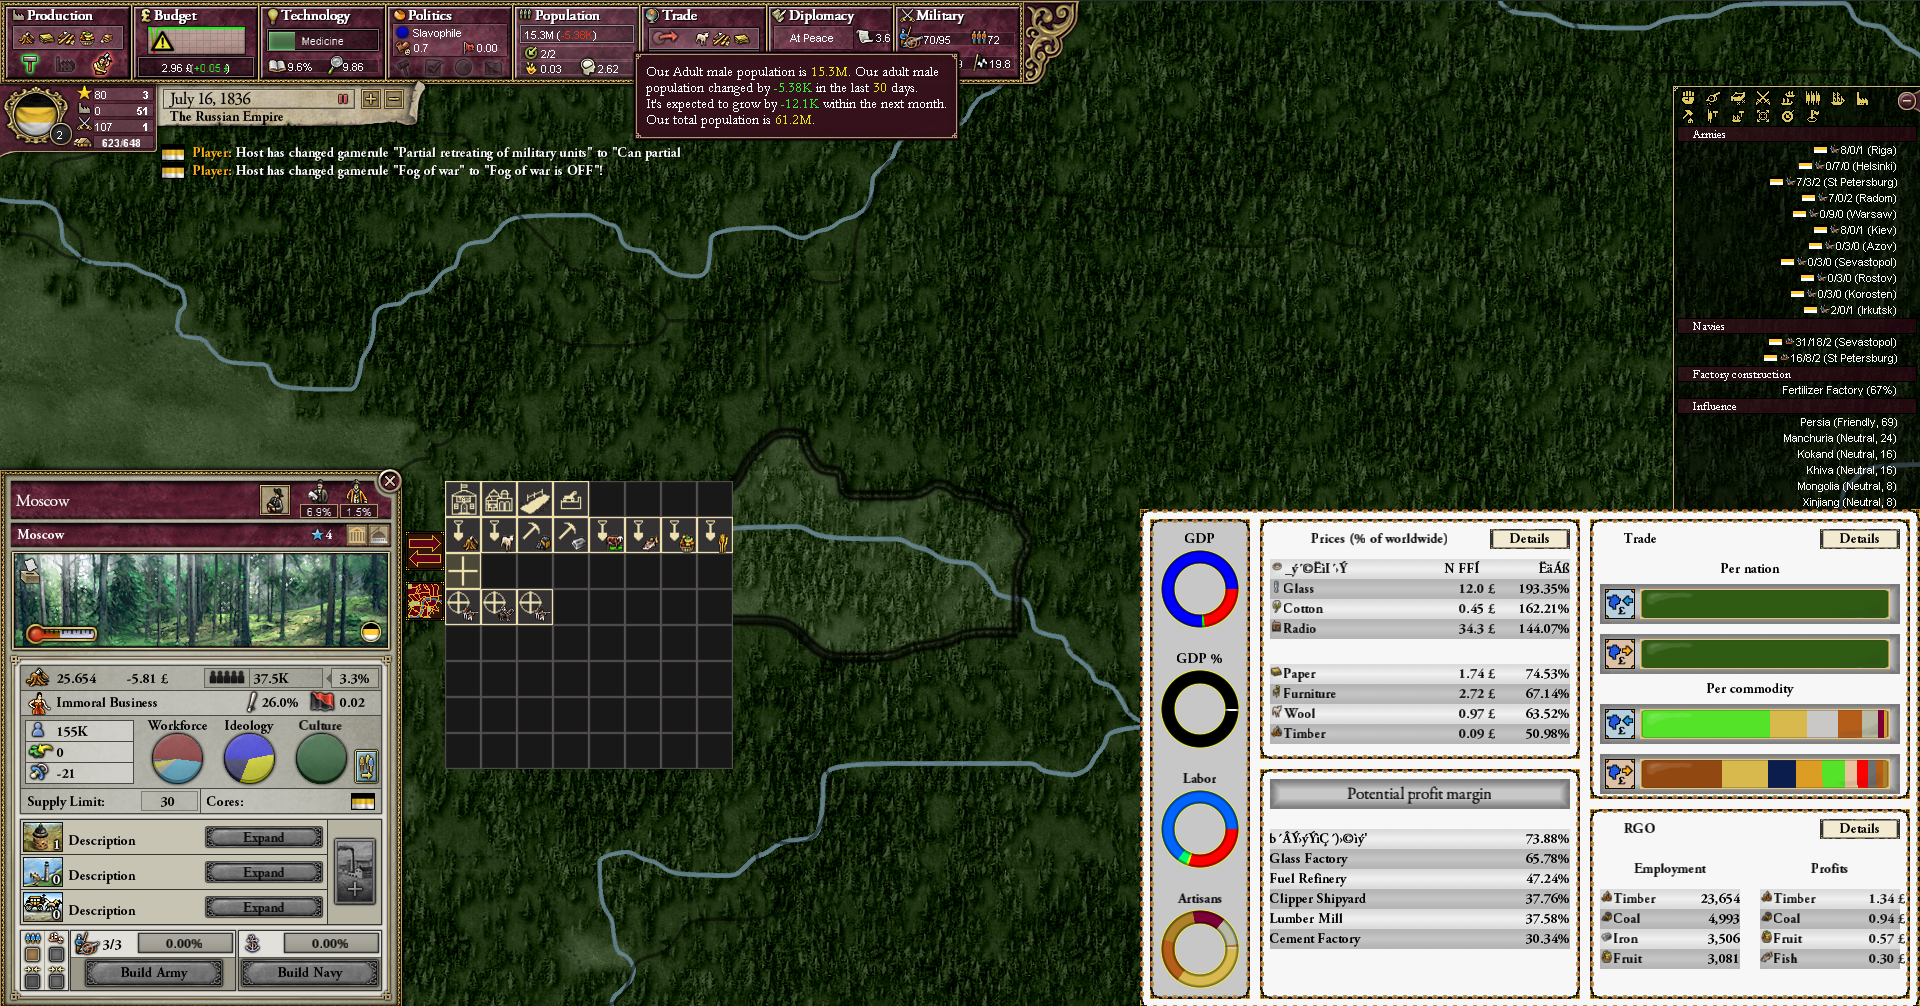The width and height of the screenshot is (1920, 1006).
Task: Click the fort building icon
Action: click(x=42, y=838)
